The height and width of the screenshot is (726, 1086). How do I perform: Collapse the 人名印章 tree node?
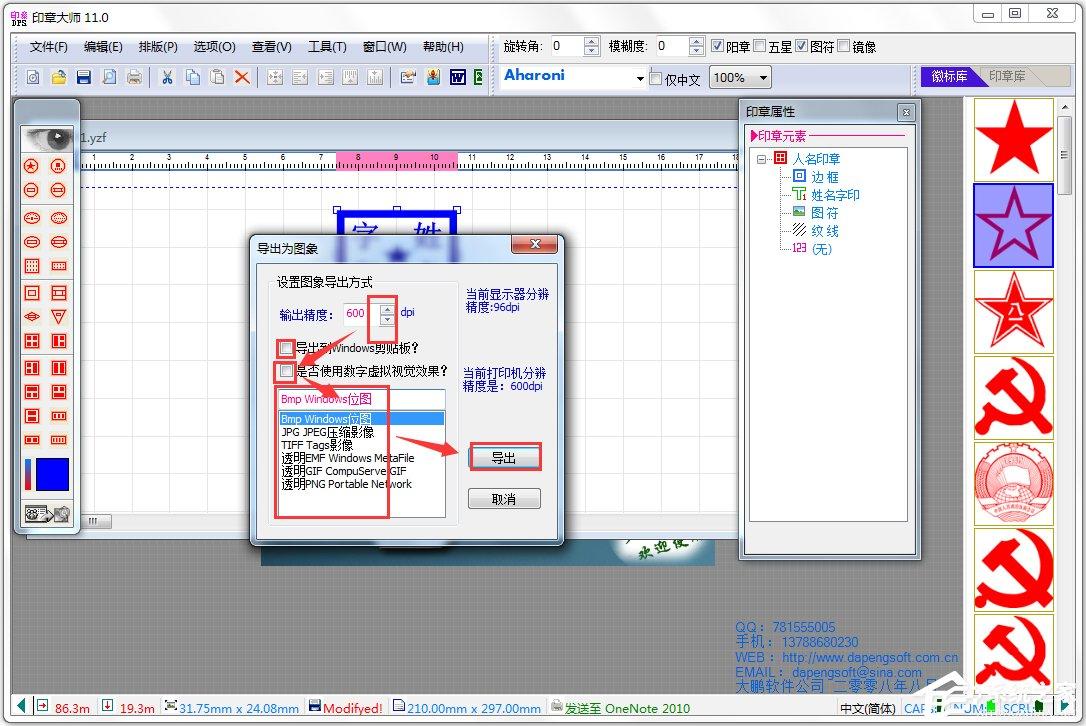(x=761, y=159)
